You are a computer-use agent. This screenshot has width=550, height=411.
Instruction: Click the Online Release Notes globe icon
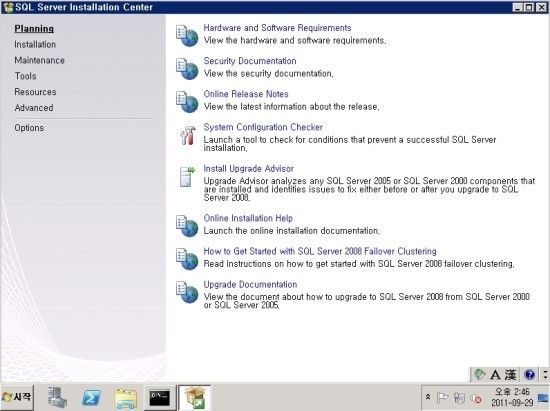tap(187, 101)
